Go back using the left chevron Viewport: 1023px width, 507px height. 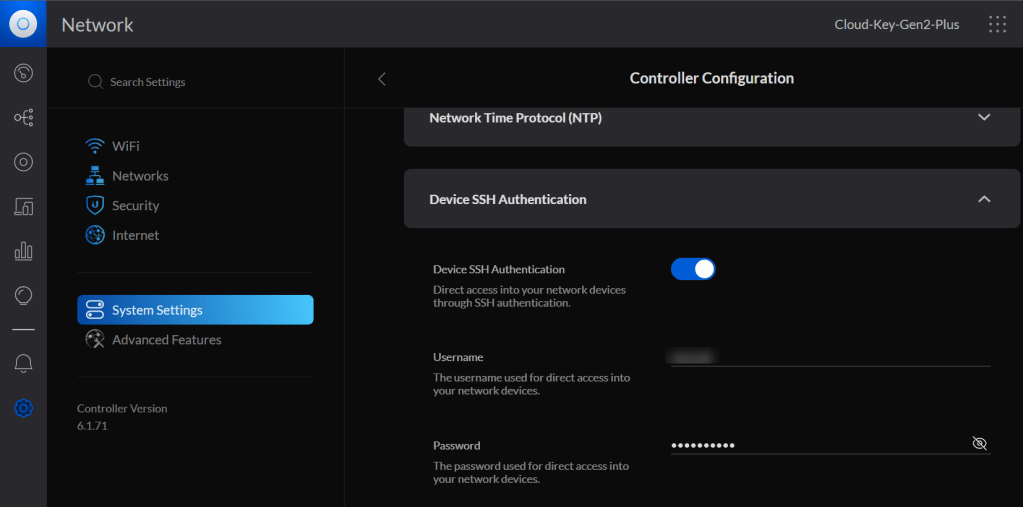(381, 79)
